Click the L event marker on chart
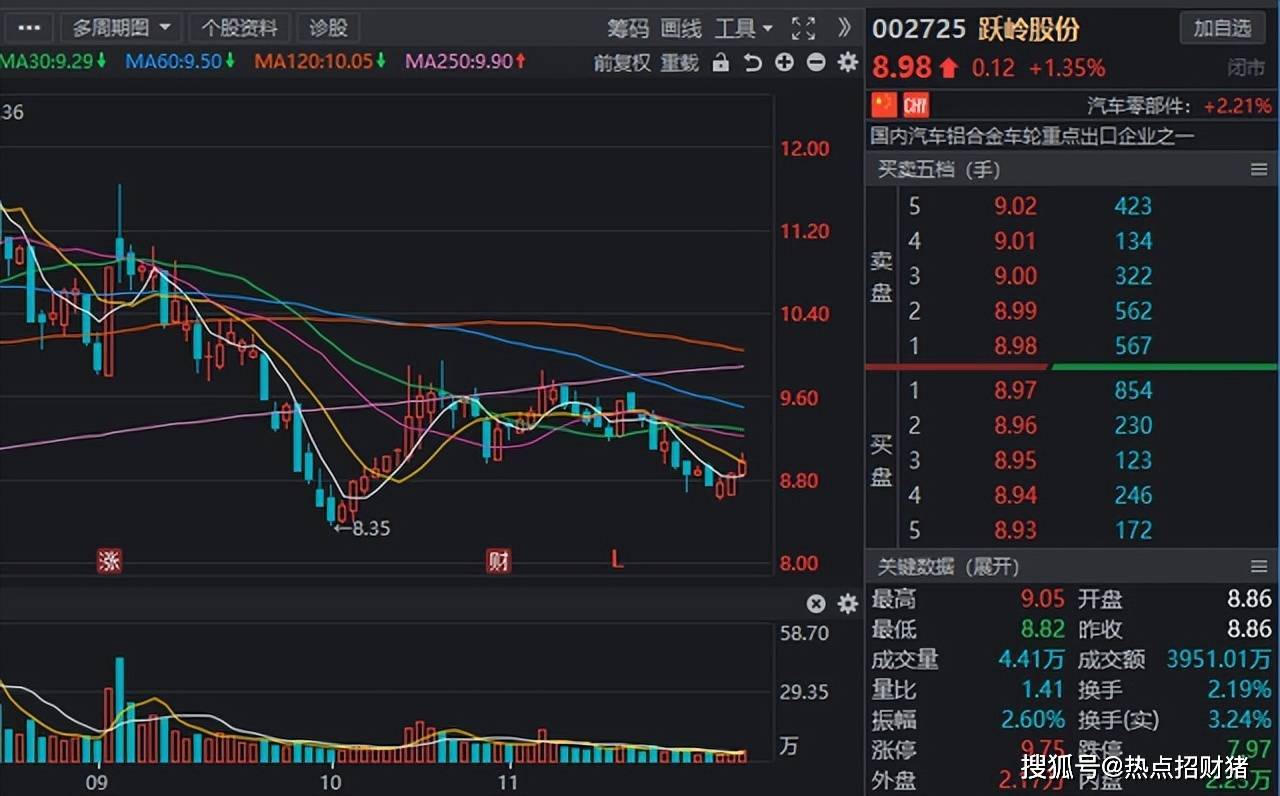The image size is (1280, 796). click(617, 560)
